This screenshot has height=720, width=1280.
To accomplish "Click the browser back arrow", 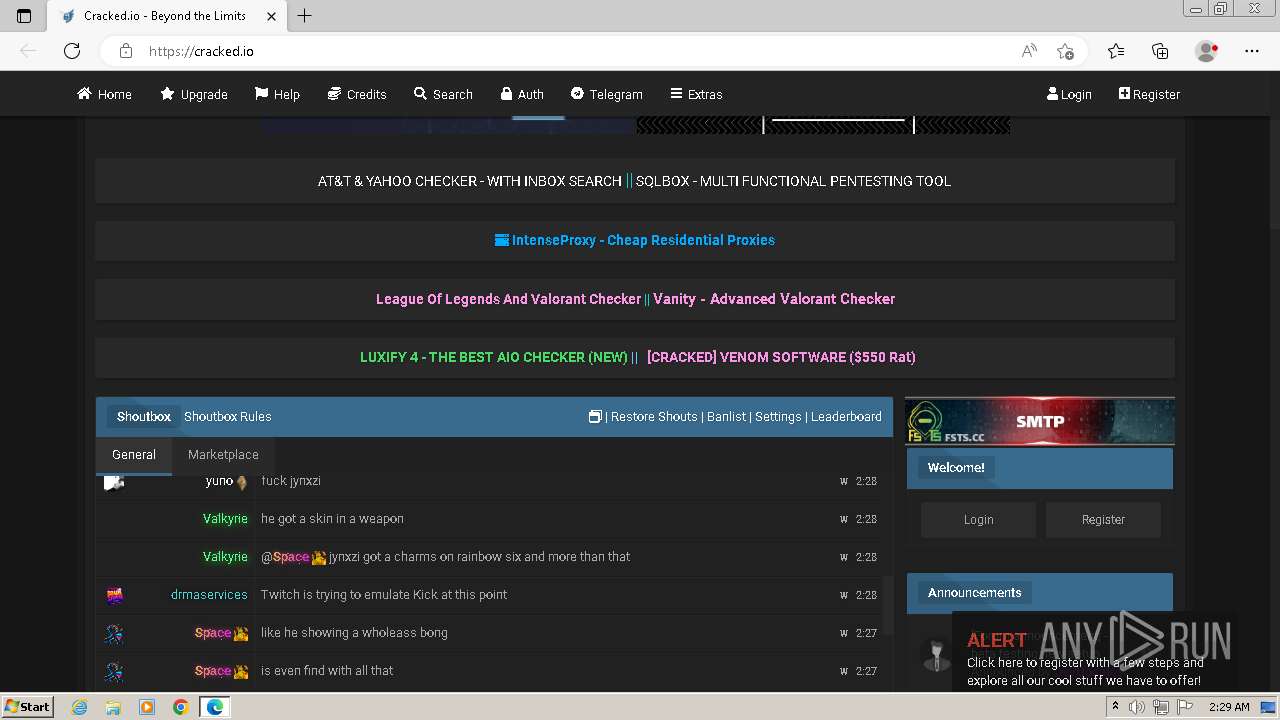I will coord(28,51).
